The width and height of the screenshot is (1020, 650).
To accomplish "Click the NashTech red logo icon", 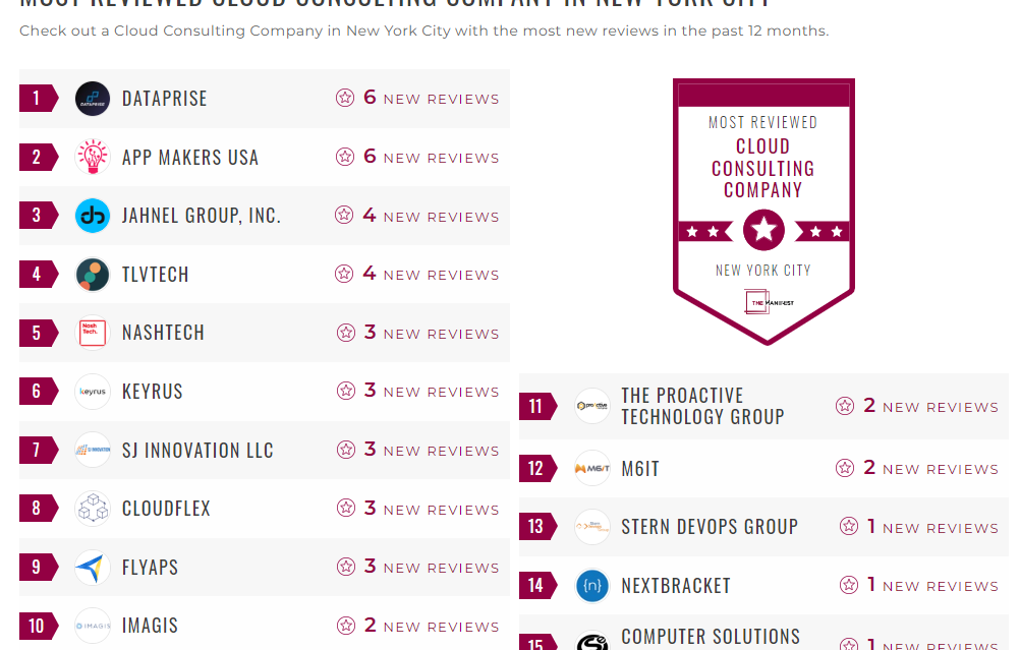I will tap(92, 333).
